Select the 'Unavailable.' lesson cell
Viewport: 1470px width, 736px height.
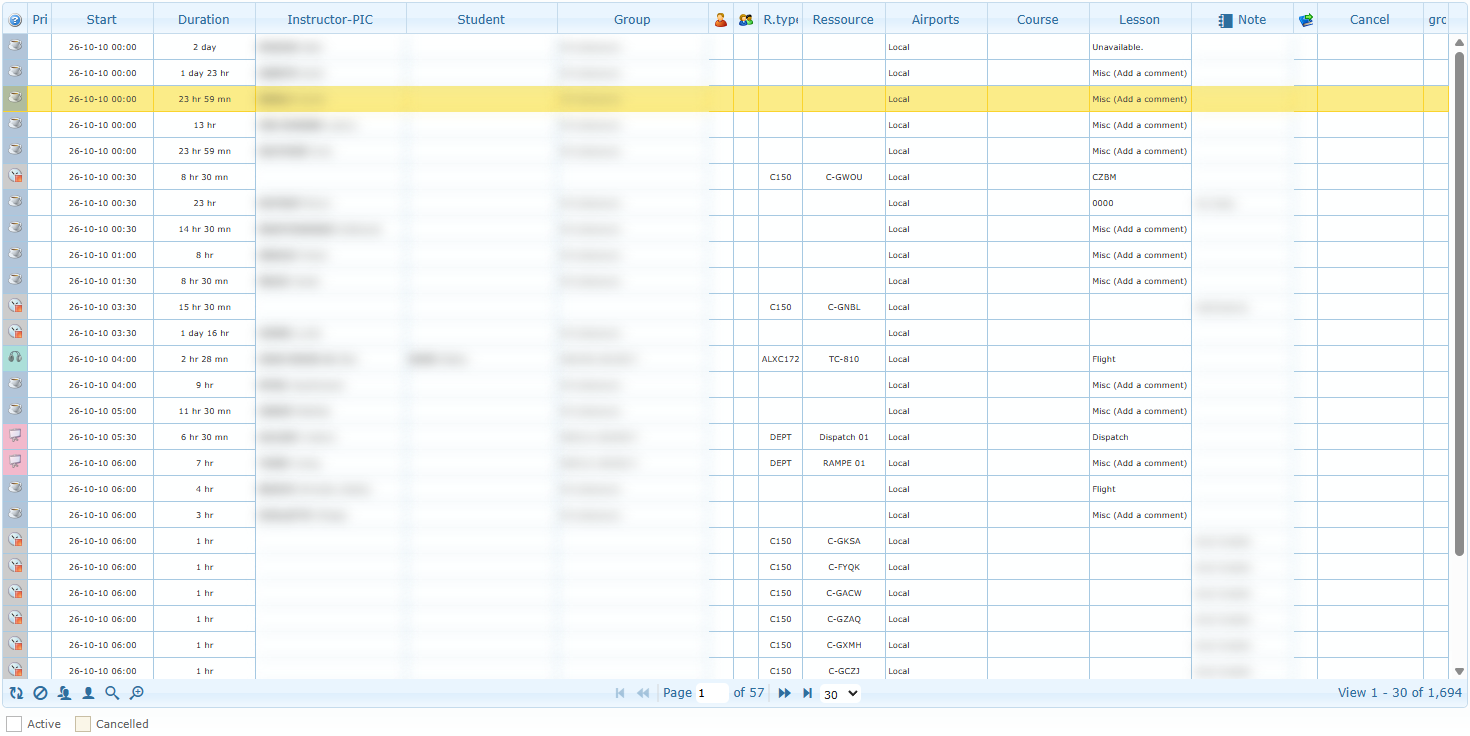coord(1140,47)
